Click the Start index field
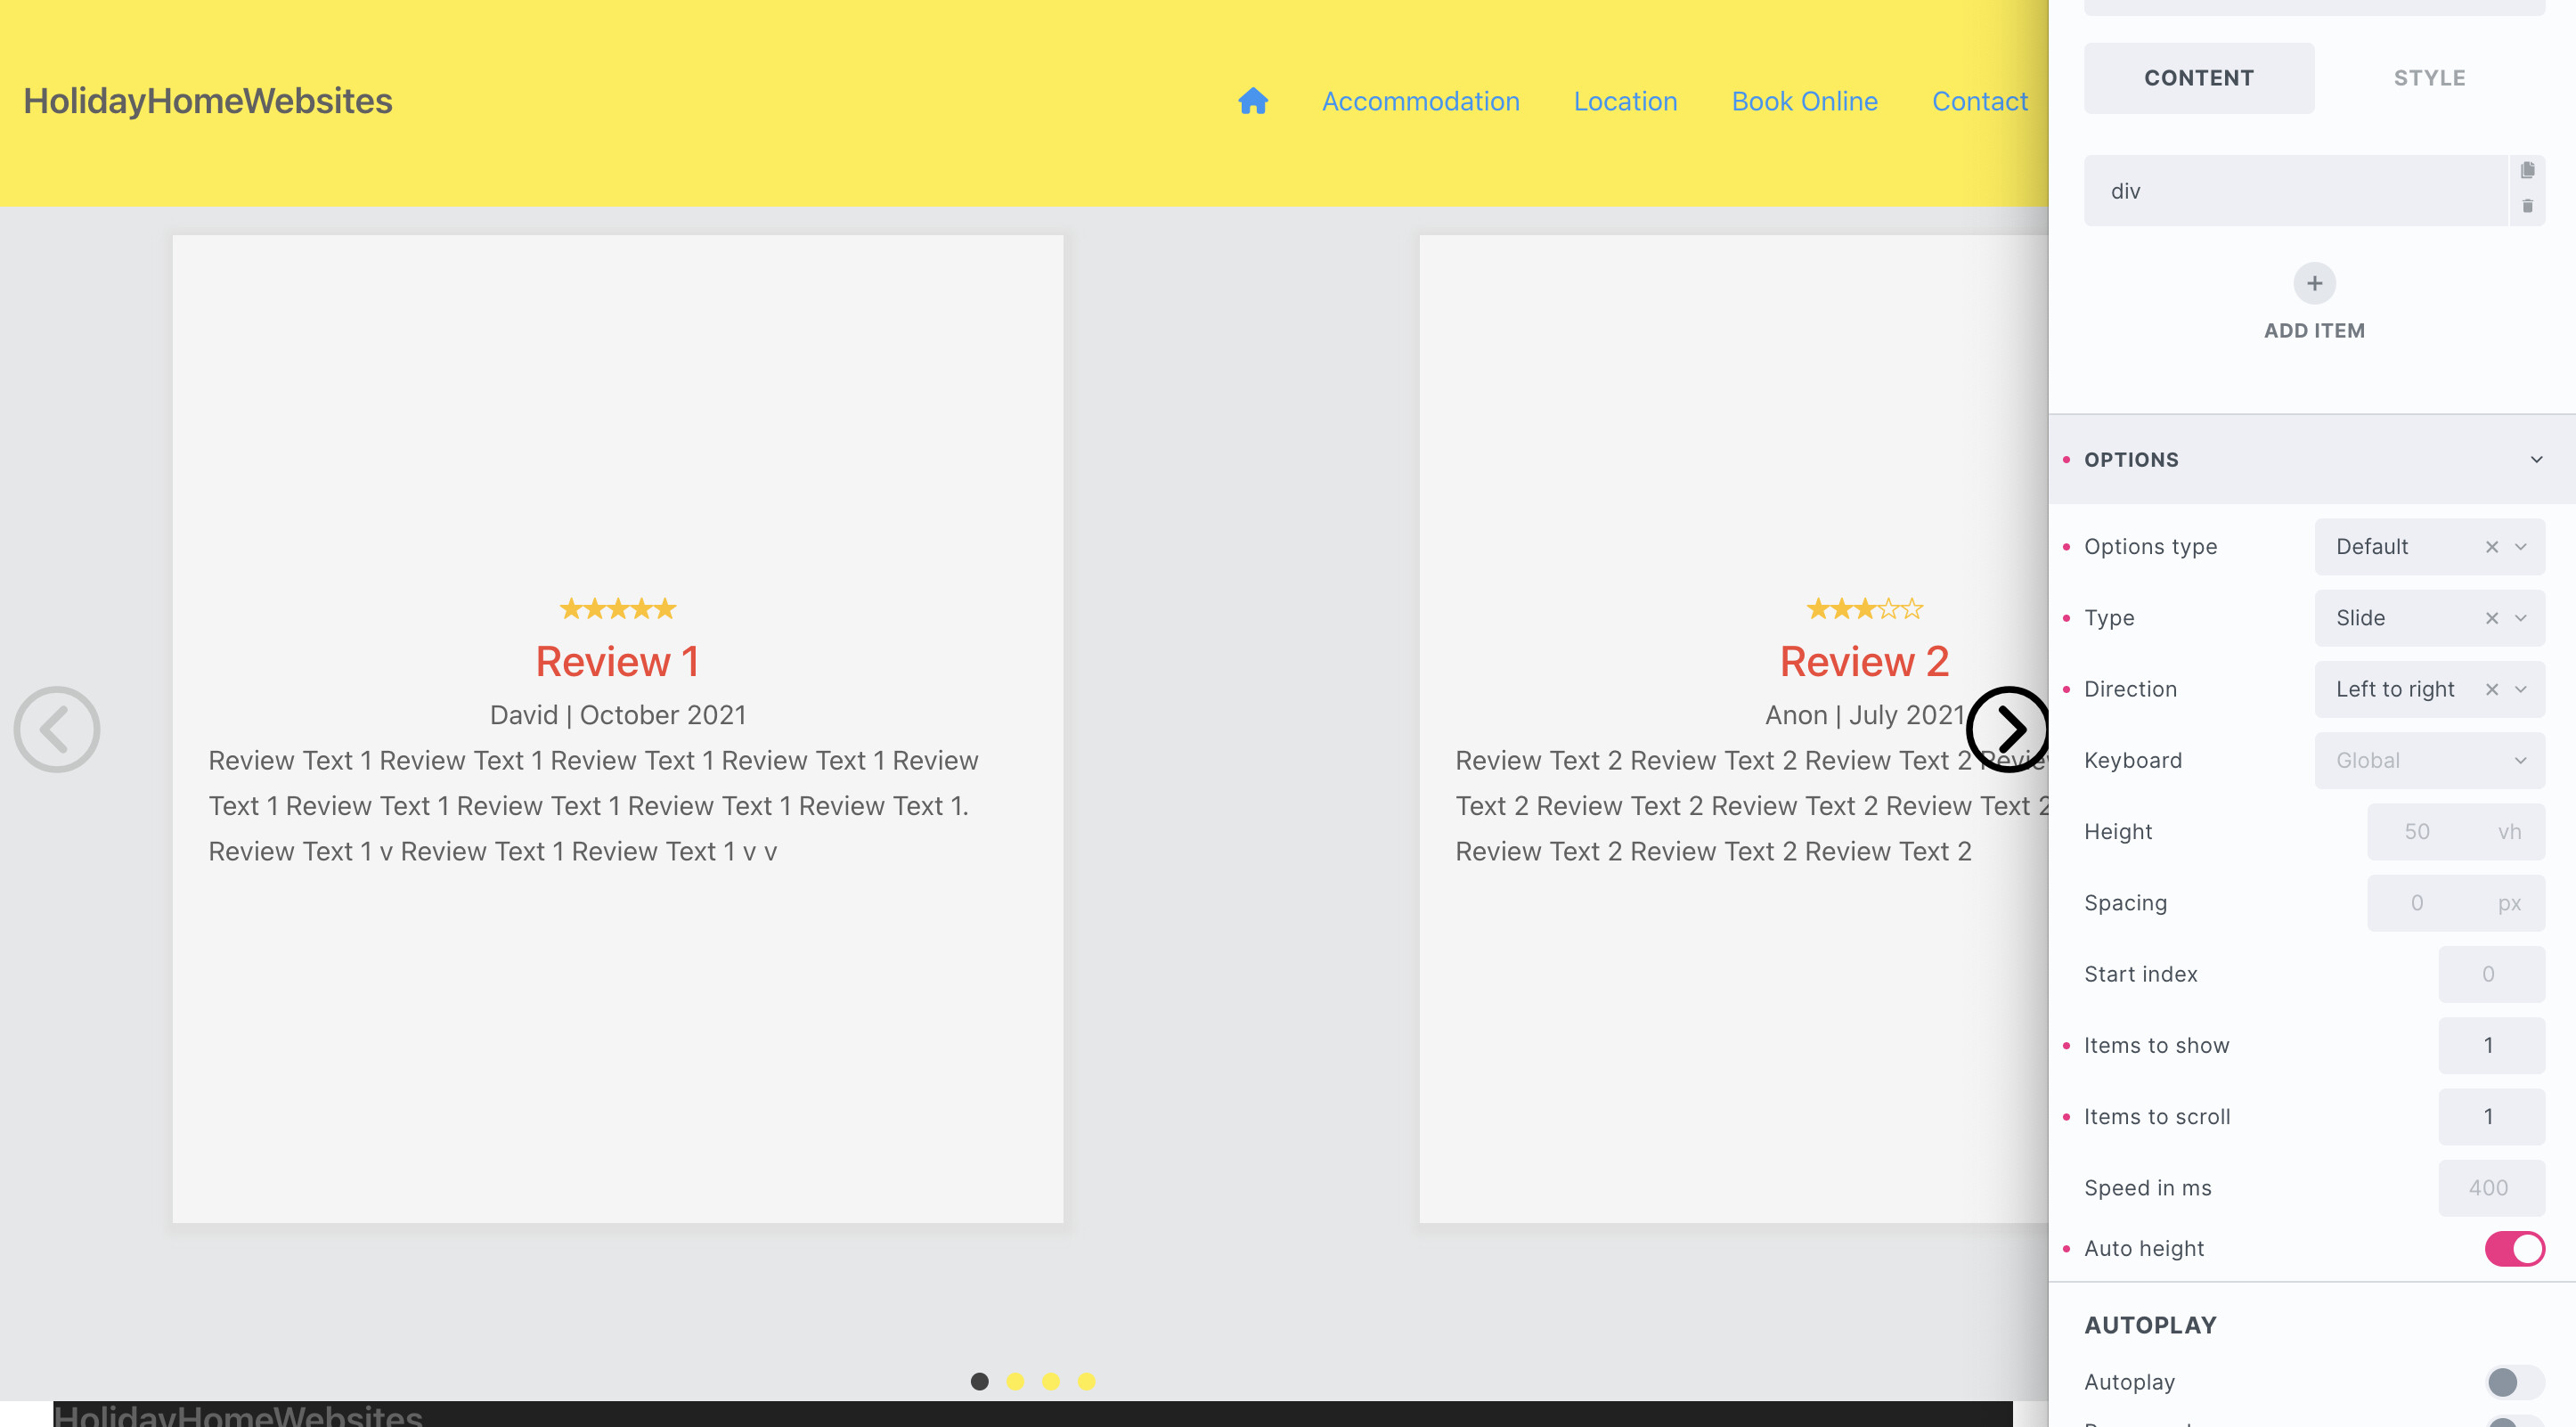Screen dimensions: 2576x1427 click(x=2491, y=974)
